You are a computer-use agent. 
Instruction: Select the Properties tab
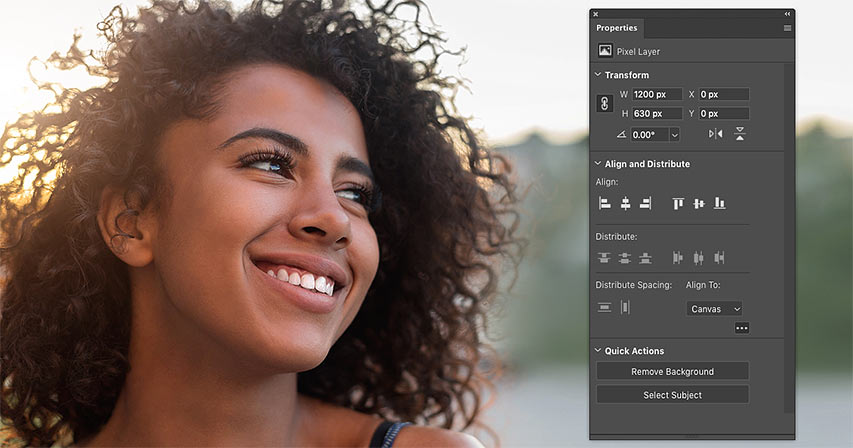tap(616, 28)
